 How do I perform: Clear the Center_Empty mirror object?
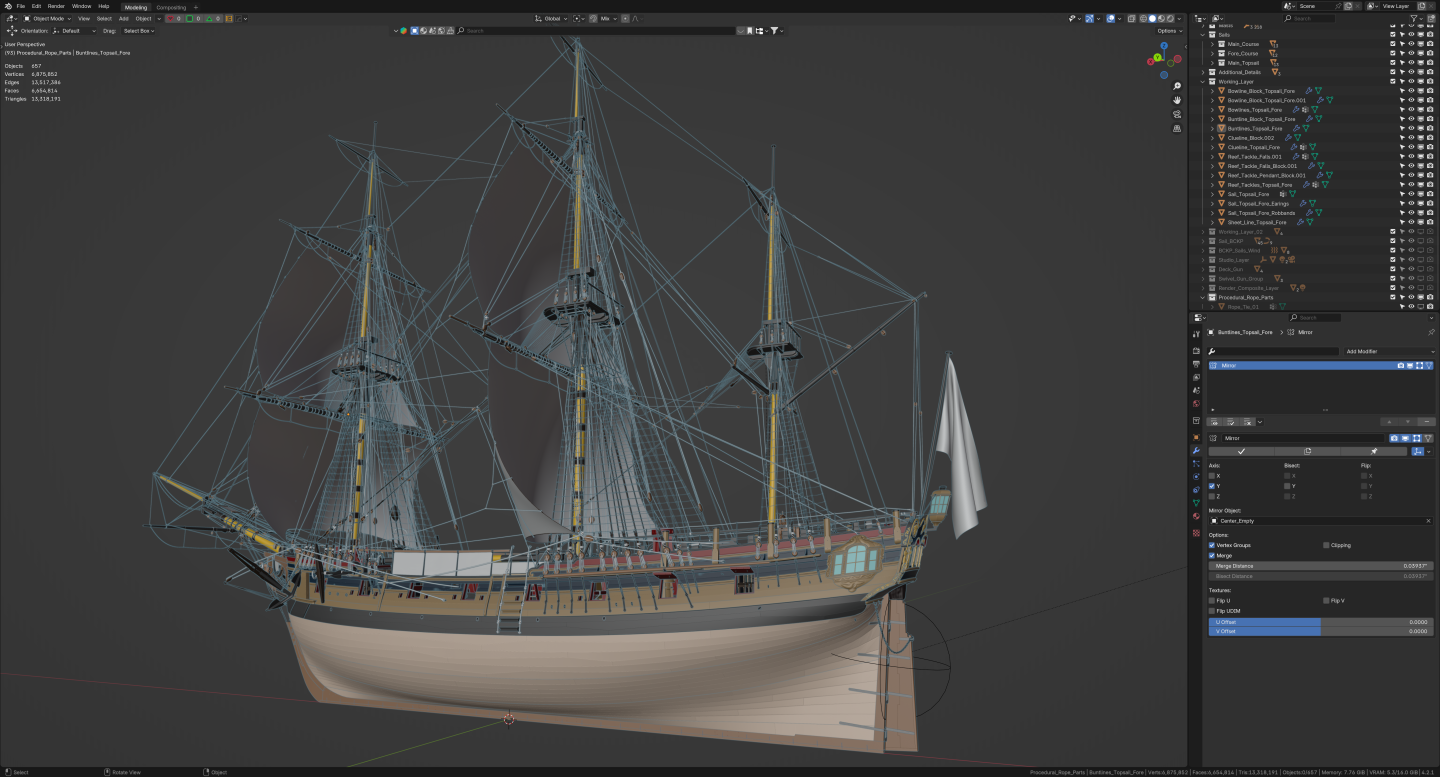(1428, 521)
